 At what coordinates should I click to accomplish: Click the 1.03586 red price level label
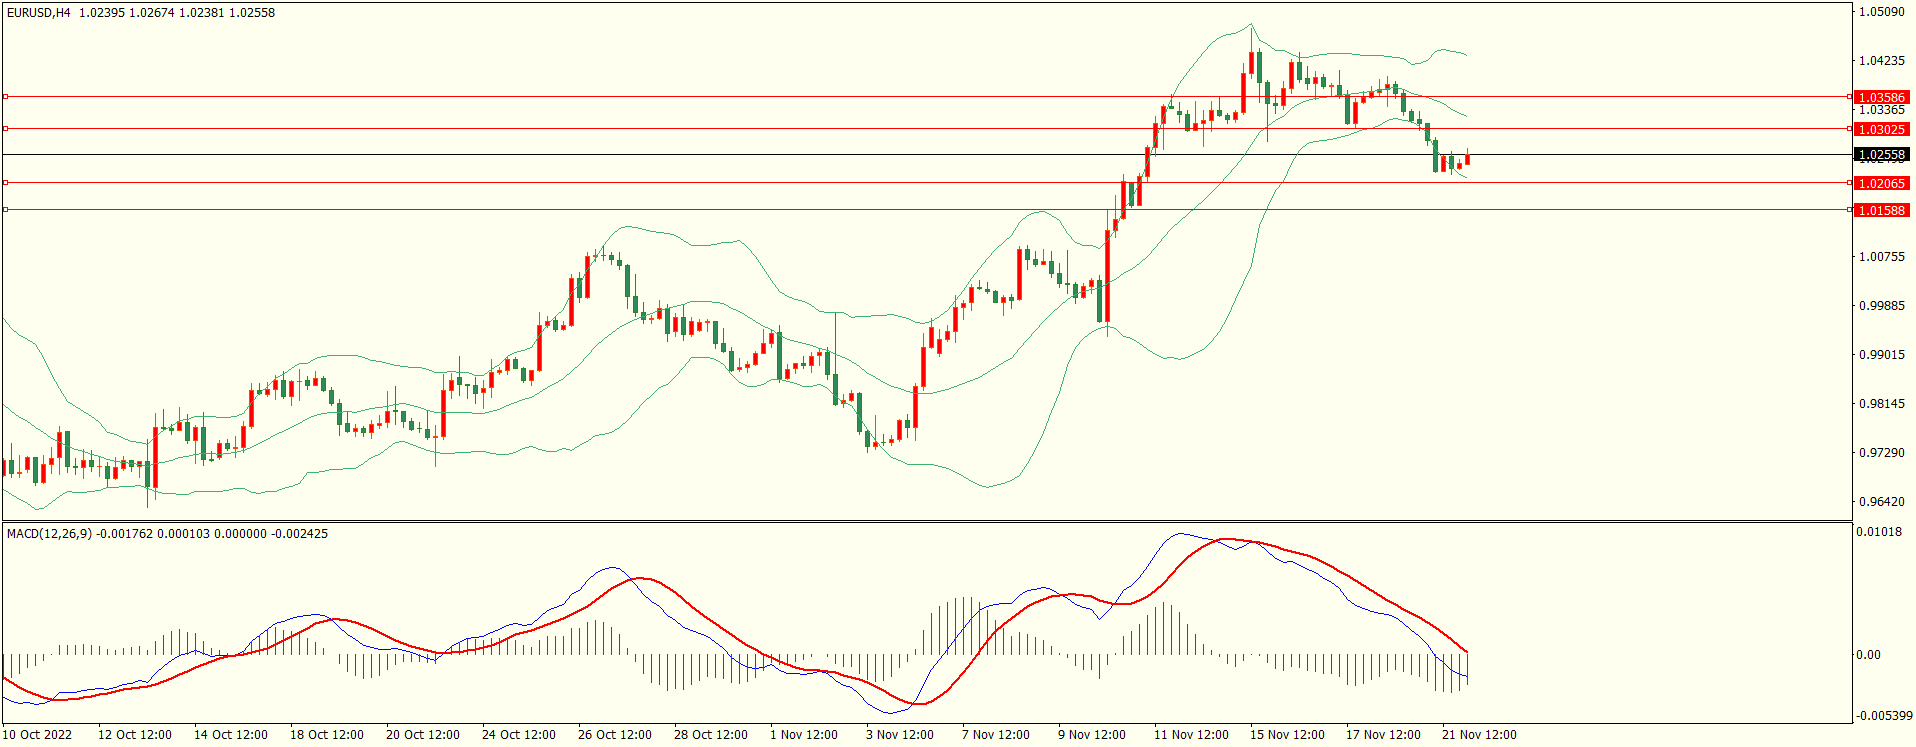1881,98
